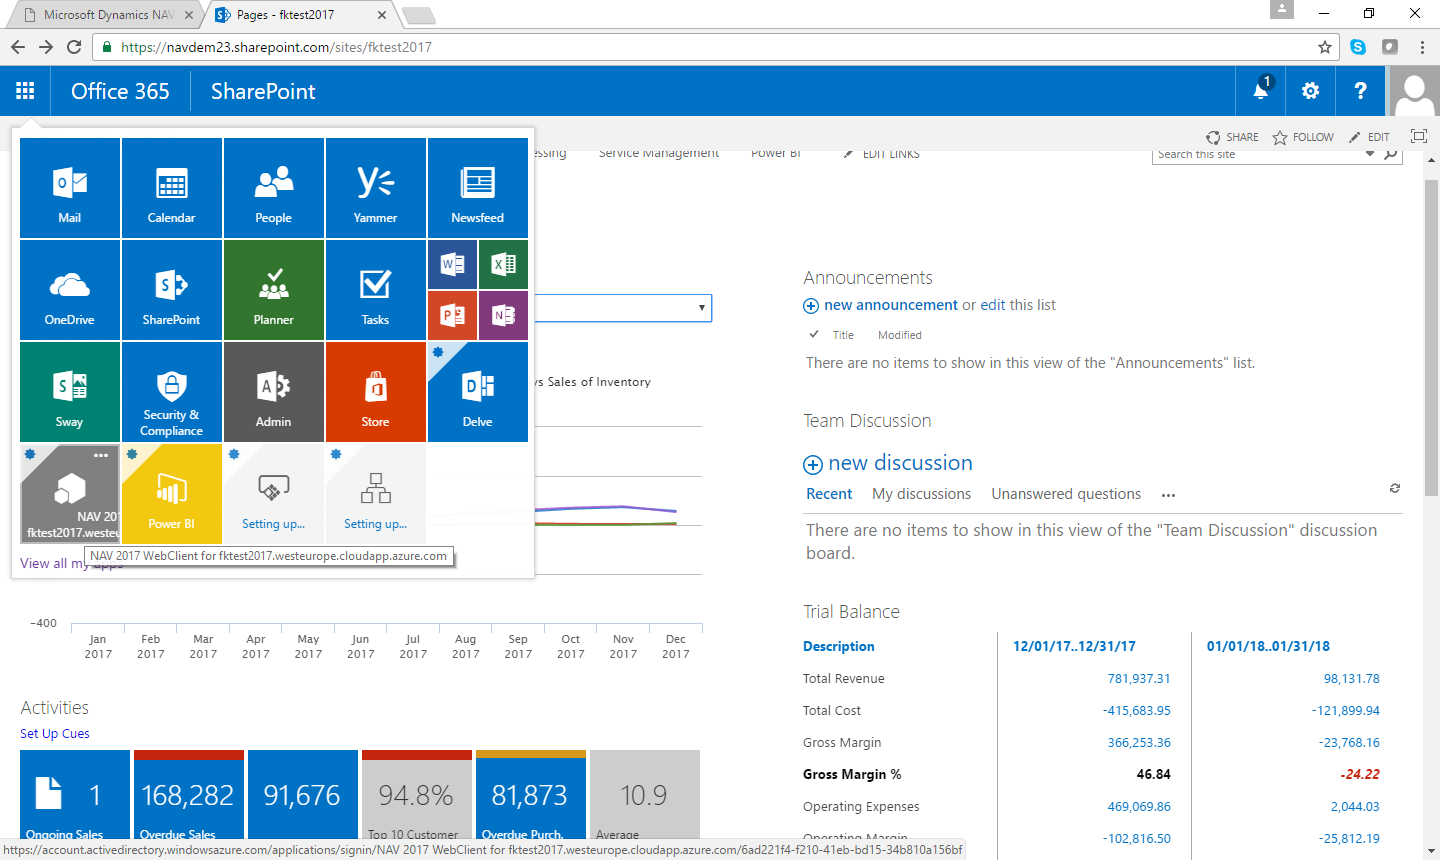This screenshot has height=860, width=1440.
Task: Open the settings gear in header
Action: pos(1310,91)
